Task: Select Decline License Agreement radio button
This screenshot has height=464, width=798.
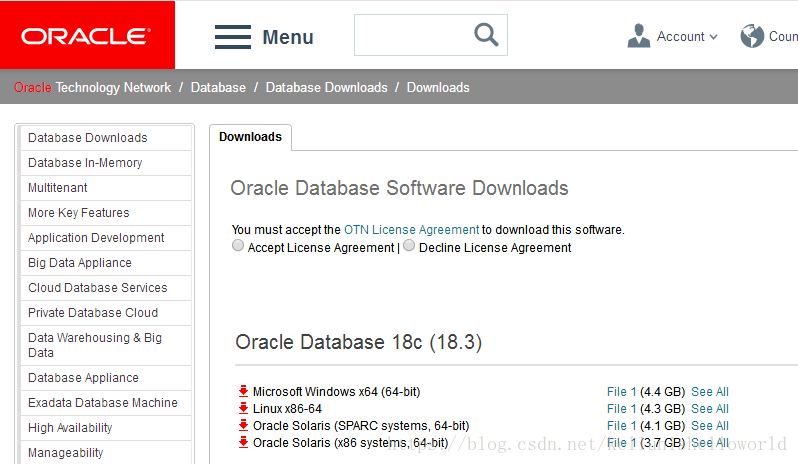Action: tap(409, 246)
